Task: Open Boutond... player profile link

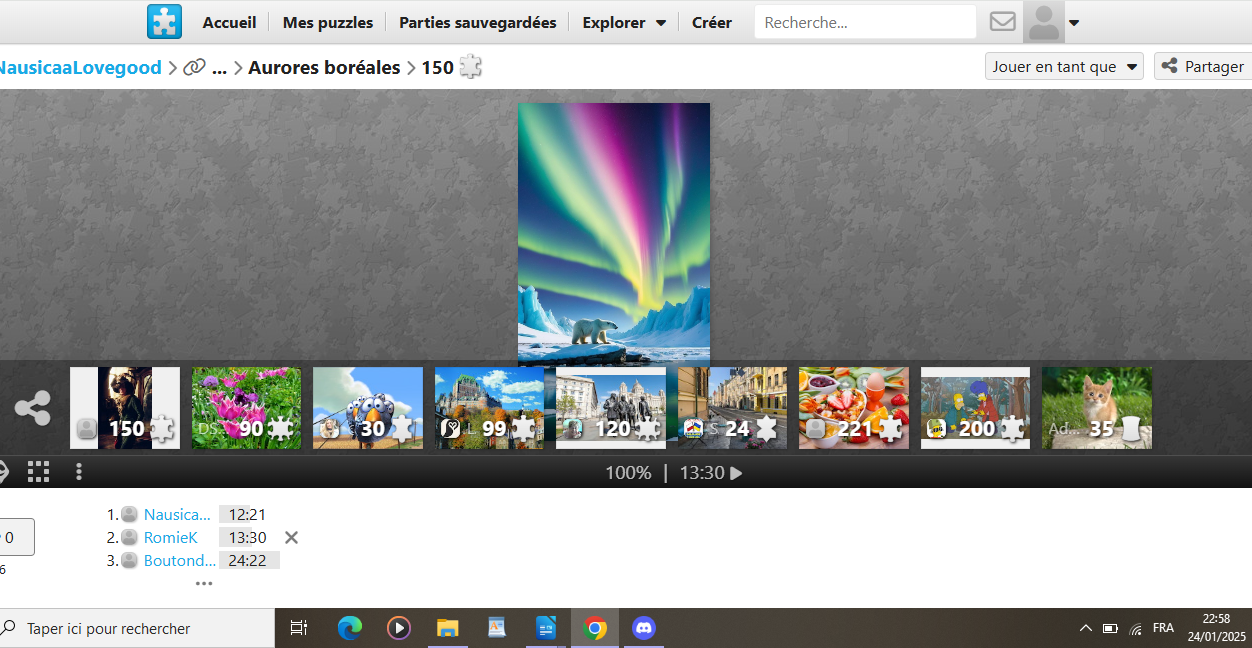Action: 180,560
